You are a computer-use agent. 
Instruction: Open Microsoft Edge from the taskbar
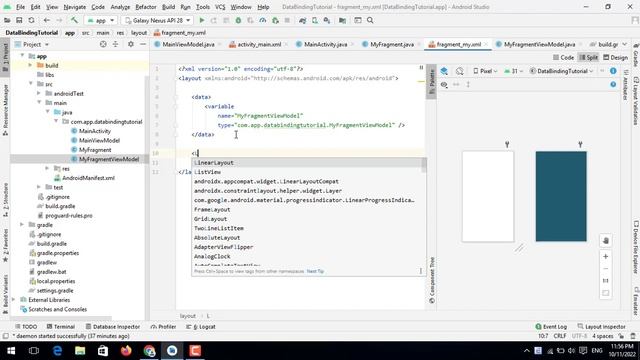[x=57, y=351]
